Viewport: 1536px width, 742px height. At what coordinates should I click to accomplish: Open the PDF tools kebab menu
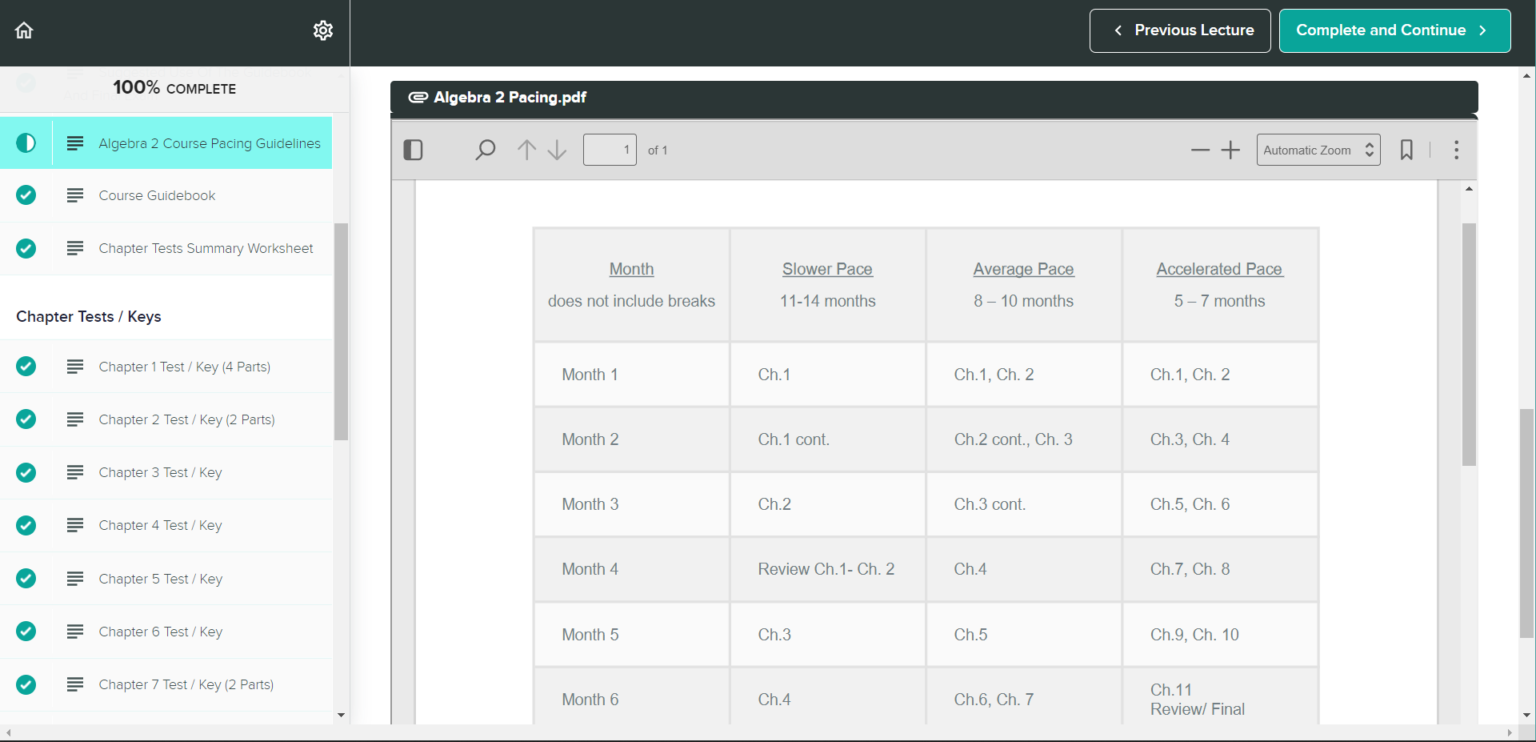point(1456,150)
